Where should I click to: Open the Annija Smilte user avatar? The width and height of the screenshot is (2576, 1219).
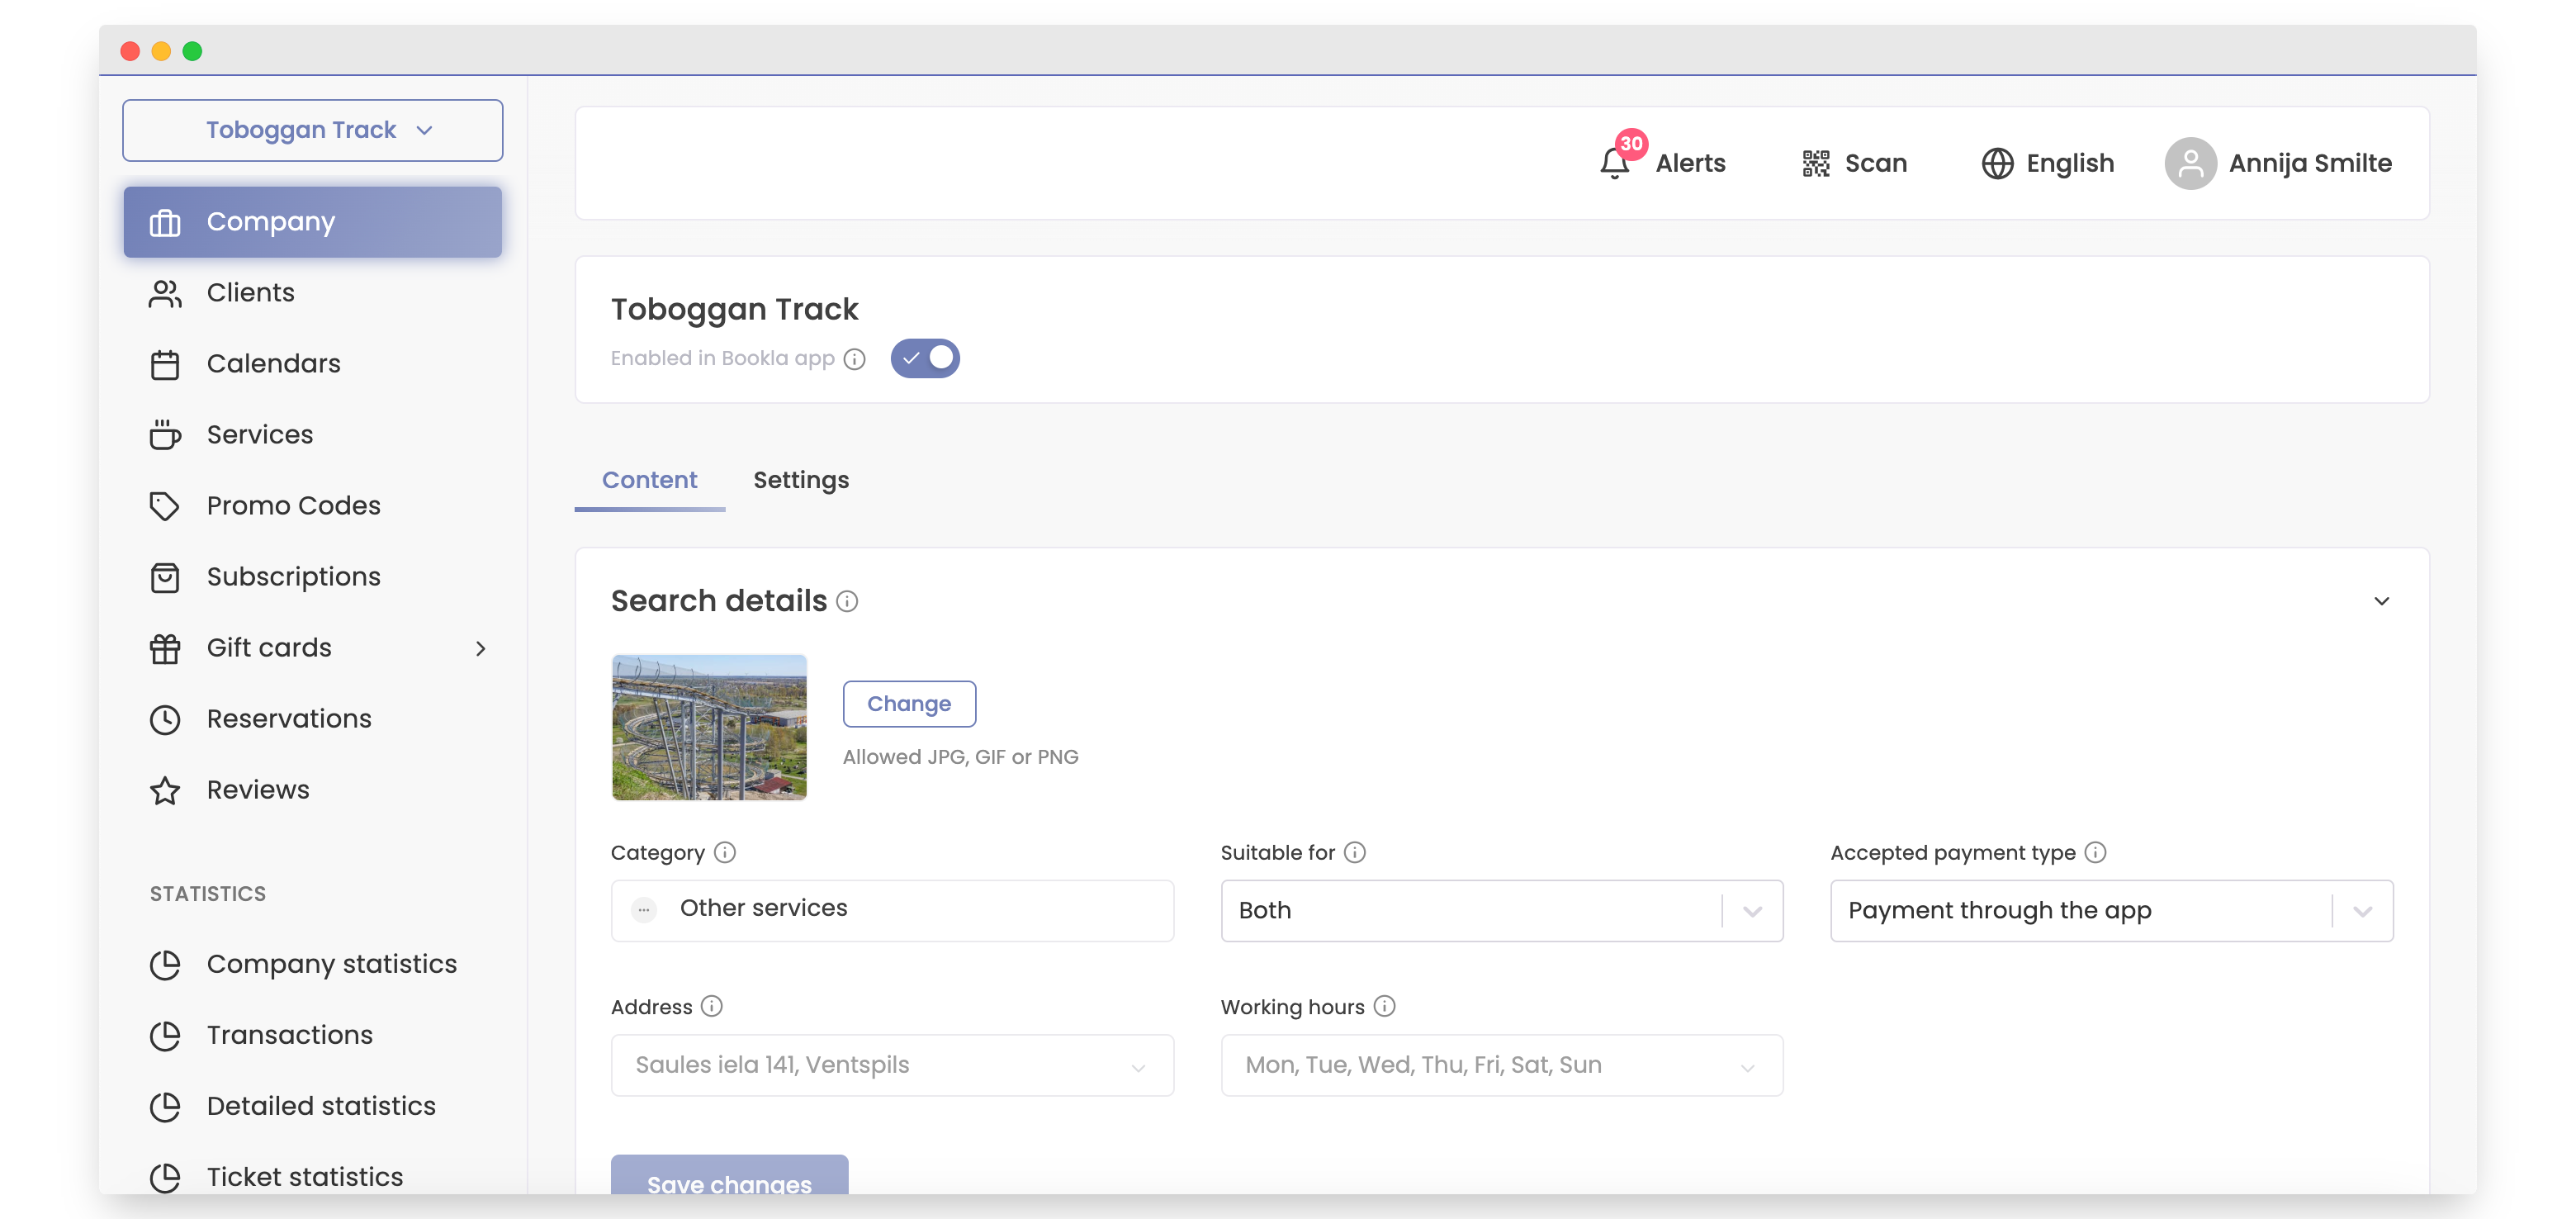[x=2190, y=163]
